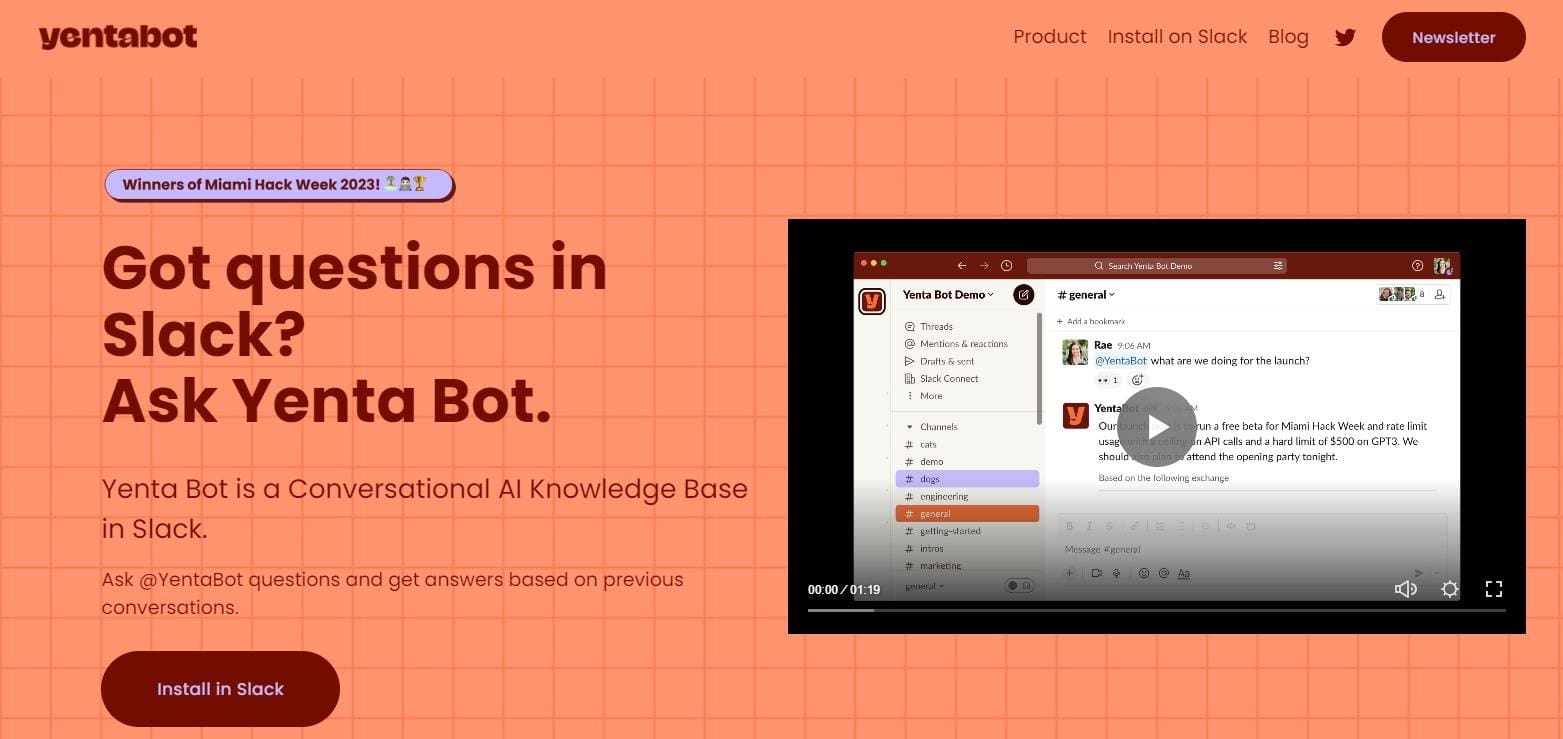Click the user profile avatar in Slack titlebar
The height and width of the screenshot is (739, 1563).
(x=1441, y=266)
